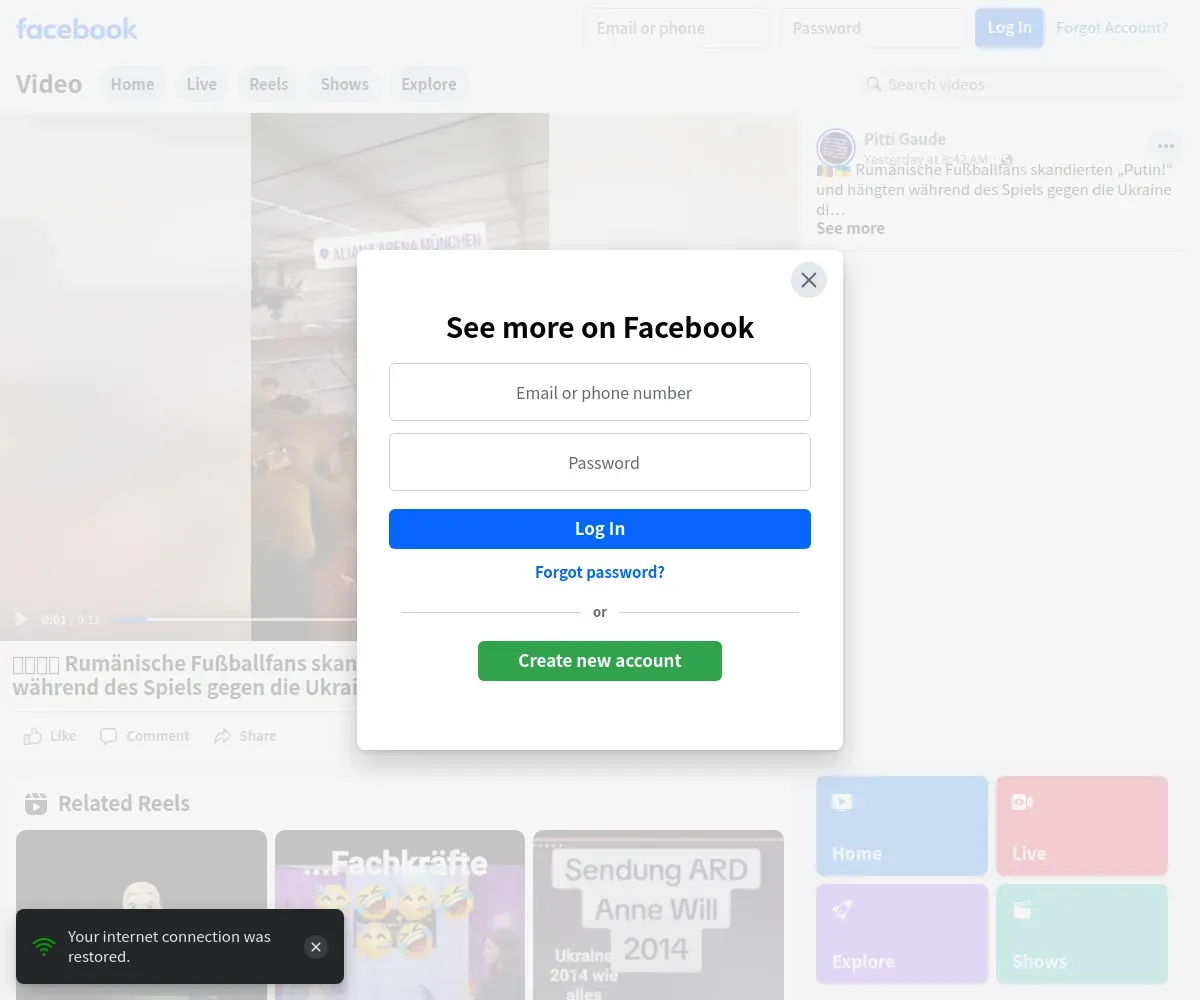1200x1000 pixels.
Task: Click the Related Reels icon
Action: click(36, 803)
